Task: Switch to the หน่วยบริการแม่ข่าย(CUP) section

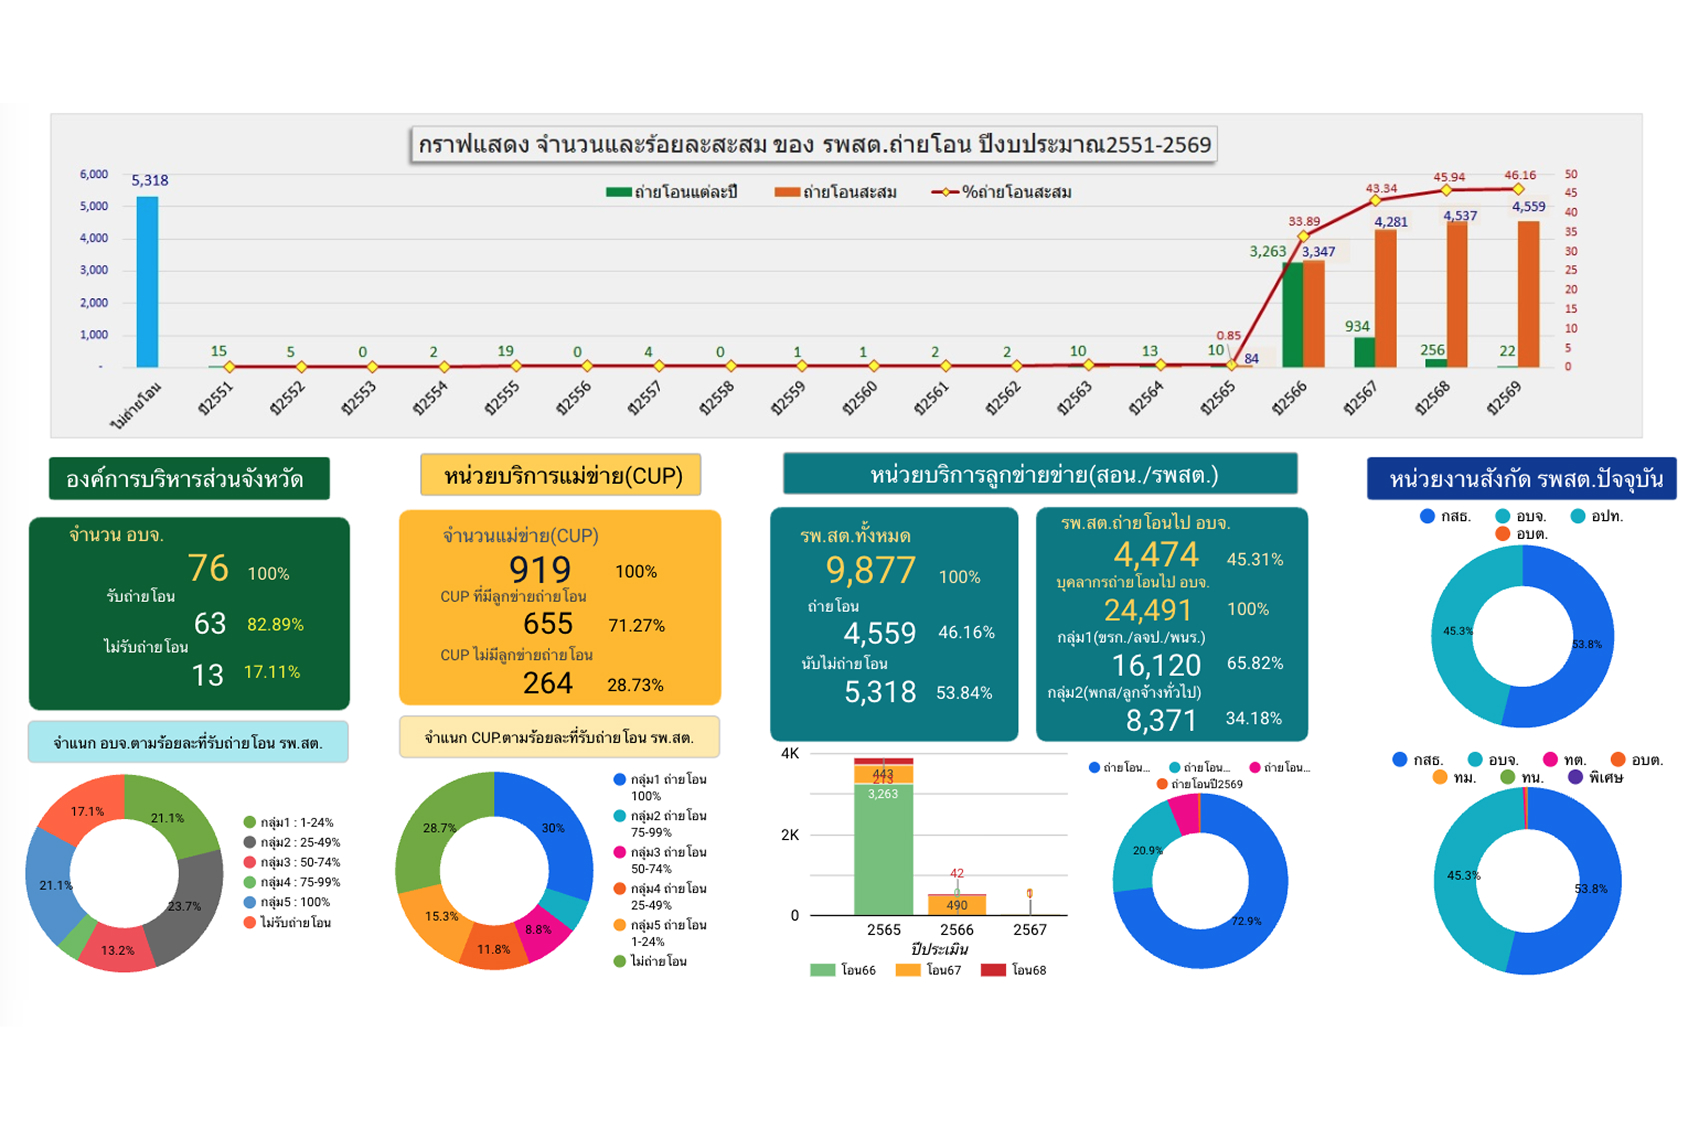Action: tap(560, 478)
